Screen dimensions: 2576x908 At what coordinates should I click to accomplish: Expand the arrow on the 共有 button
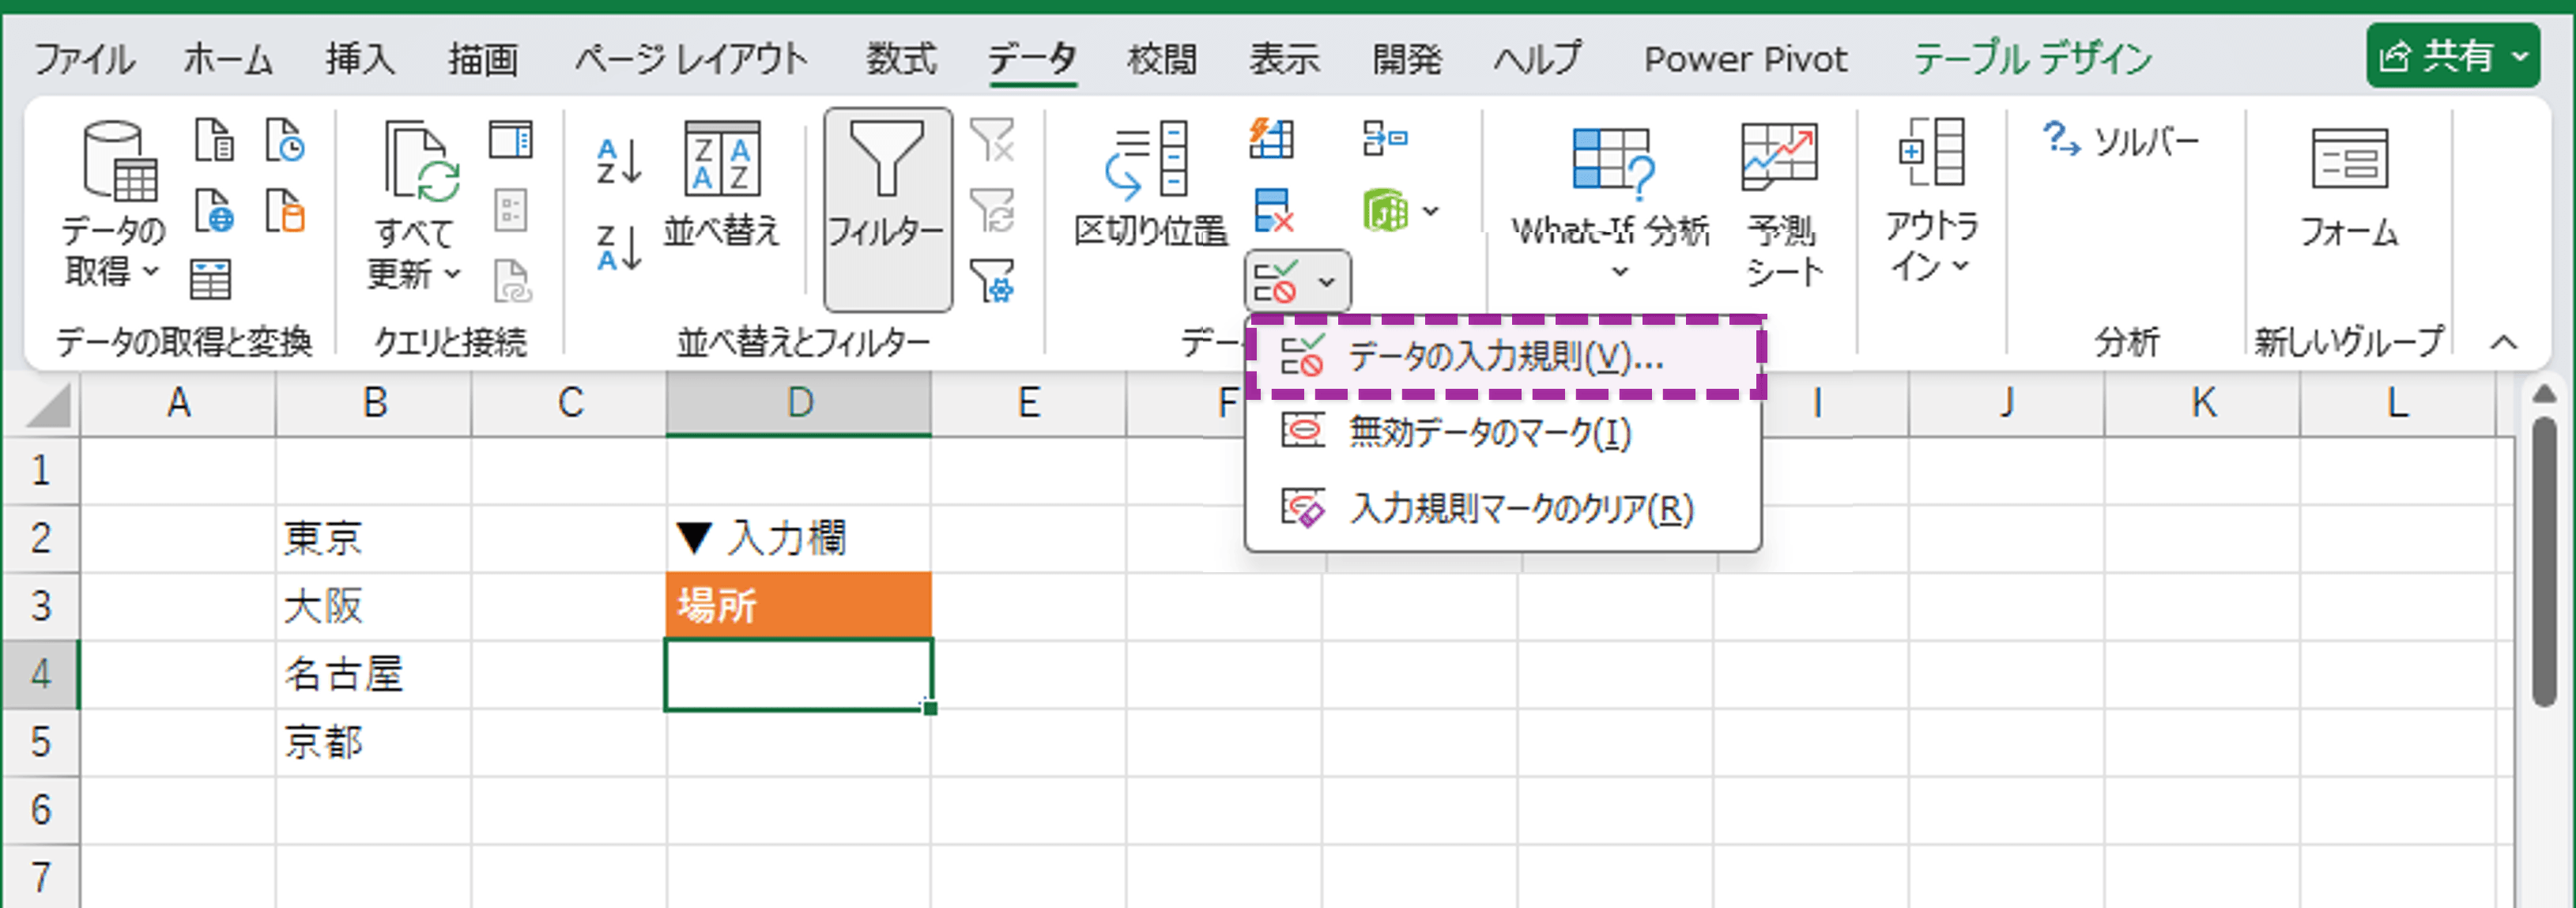click(2520, 56)
